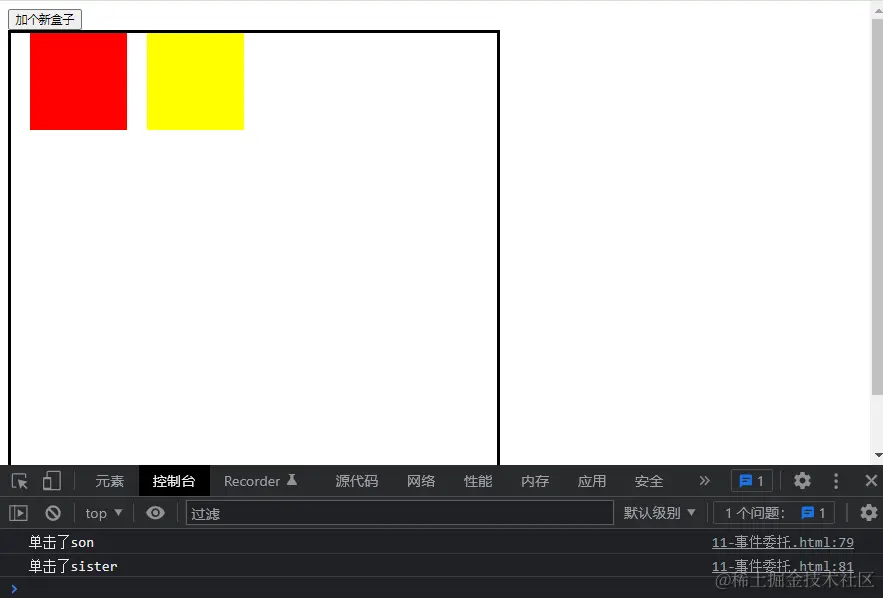
Task: Toggle the console sidebar panel
Action: click(x=17, y=512)
